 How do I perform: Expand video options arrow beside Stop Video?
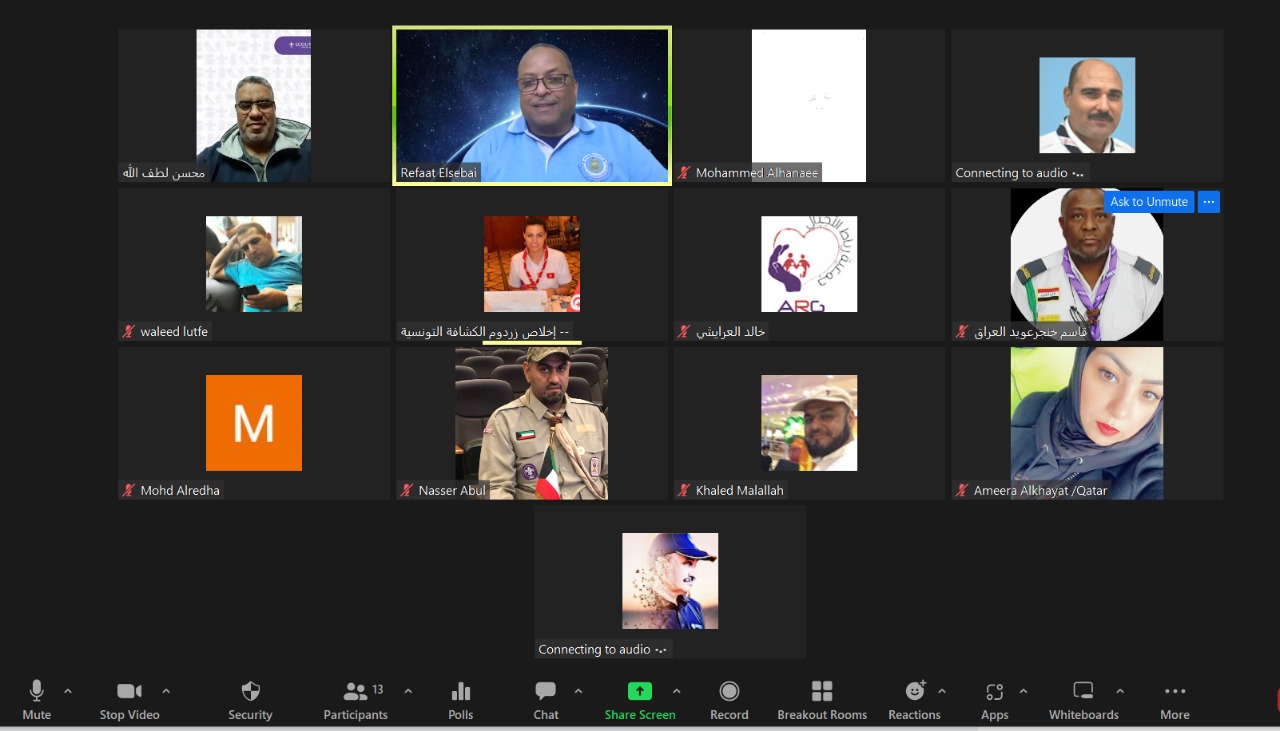point(166,691)
